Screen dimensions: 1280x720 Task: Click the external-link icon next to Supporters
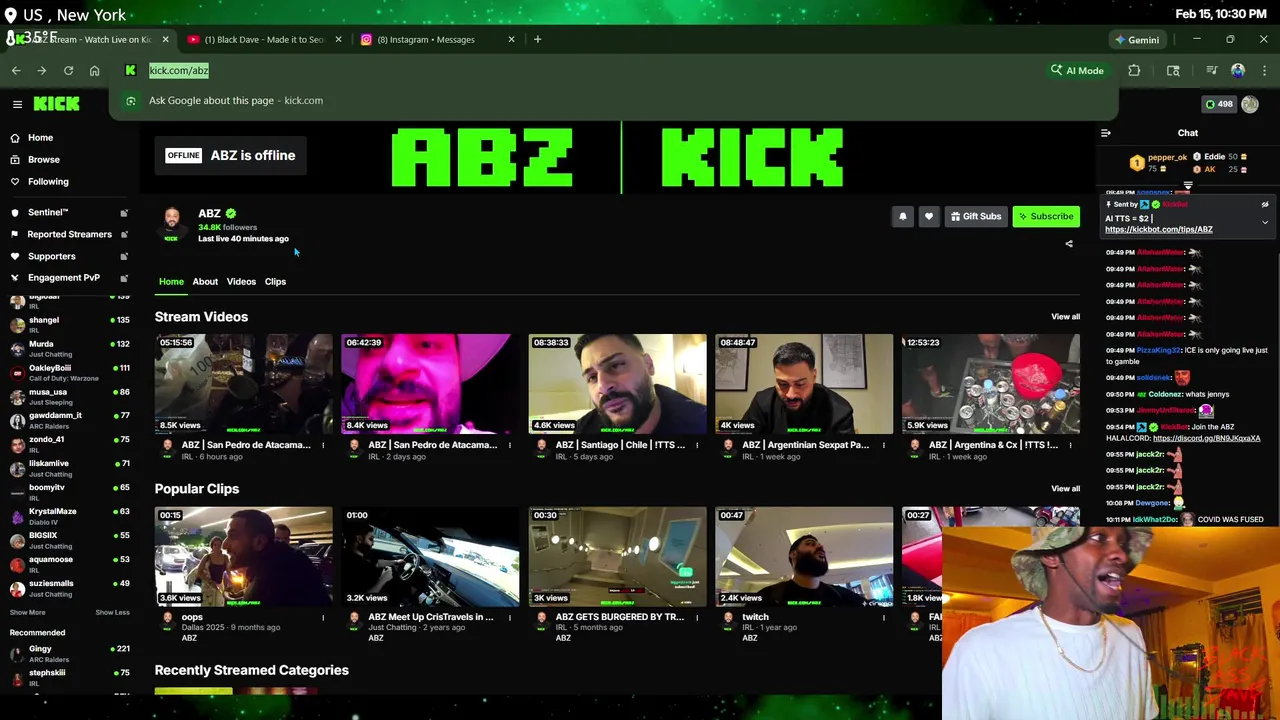(124, 257)
